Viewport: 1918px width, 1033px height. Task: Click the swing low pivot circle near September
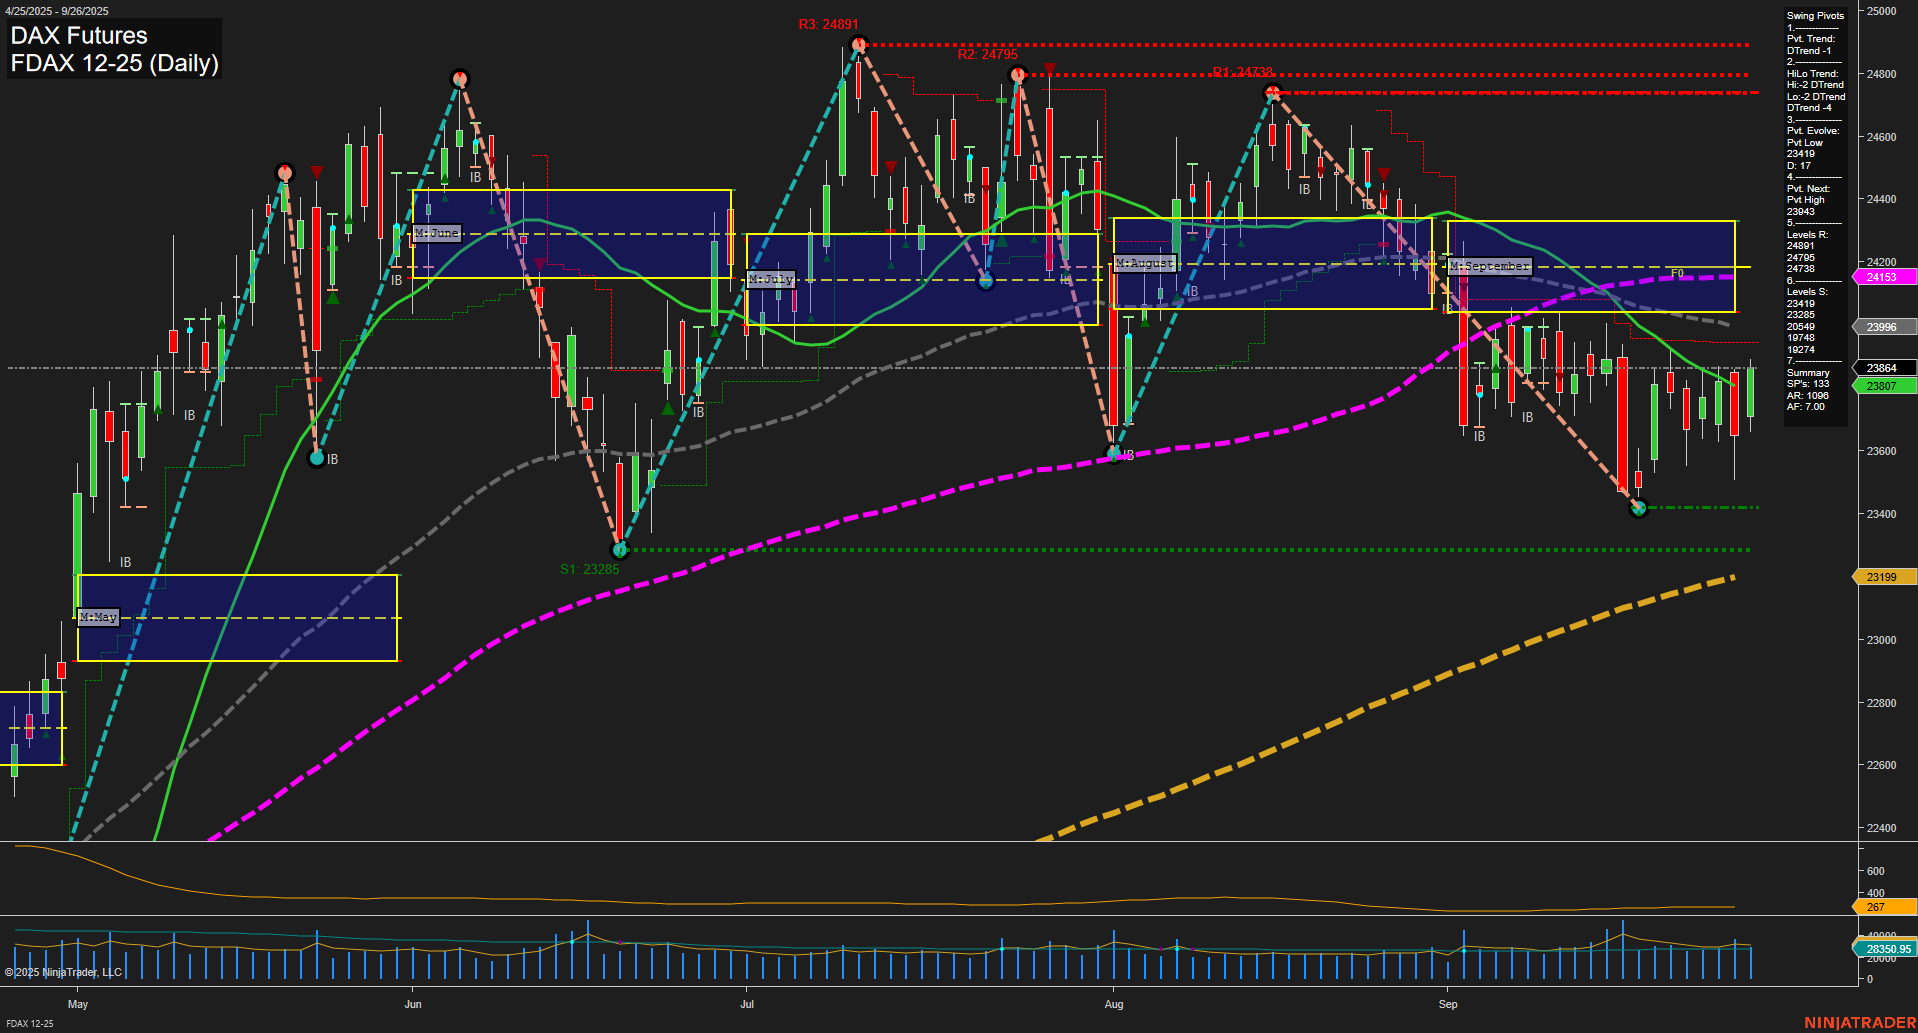coord(1638,508)
